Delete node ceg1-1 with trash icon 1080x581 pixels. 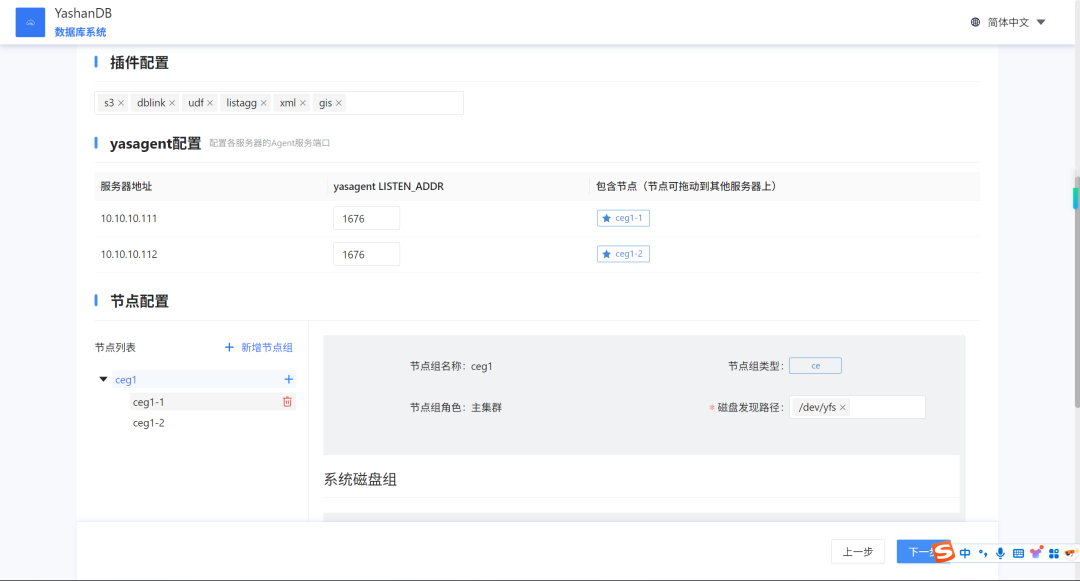coord(287,402)
